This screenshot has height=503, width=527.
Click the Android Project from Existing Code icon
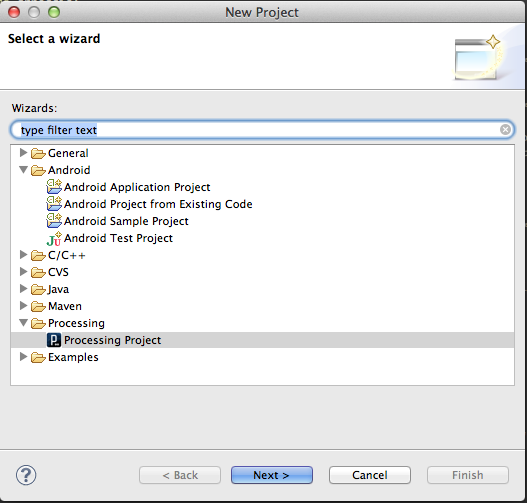[x=54, y=204]
